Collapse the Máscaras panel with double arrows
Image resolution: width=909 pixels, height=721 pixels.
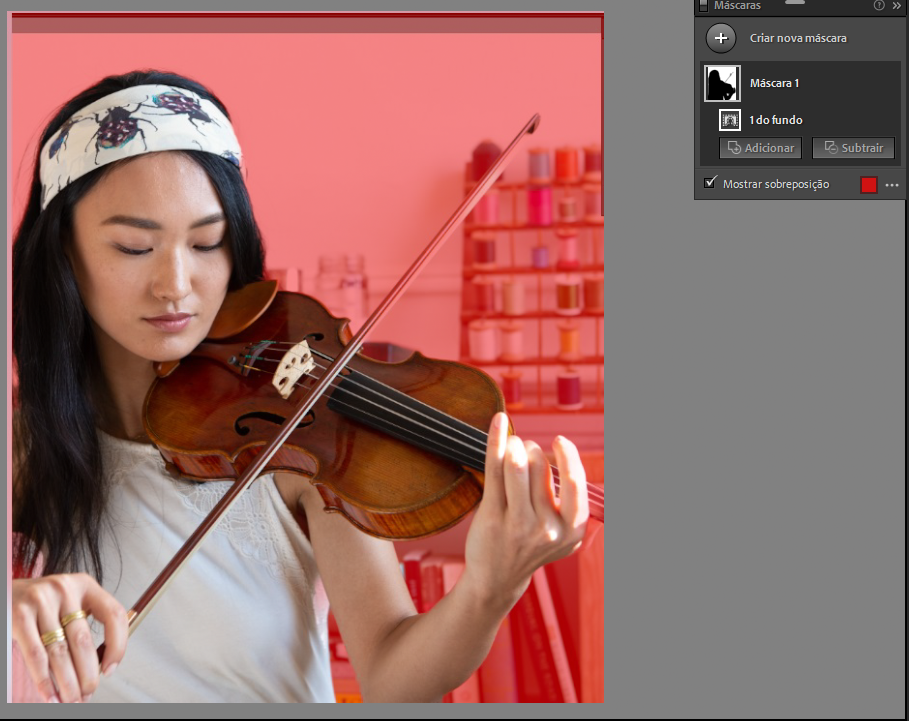click(x=897, y=5)
